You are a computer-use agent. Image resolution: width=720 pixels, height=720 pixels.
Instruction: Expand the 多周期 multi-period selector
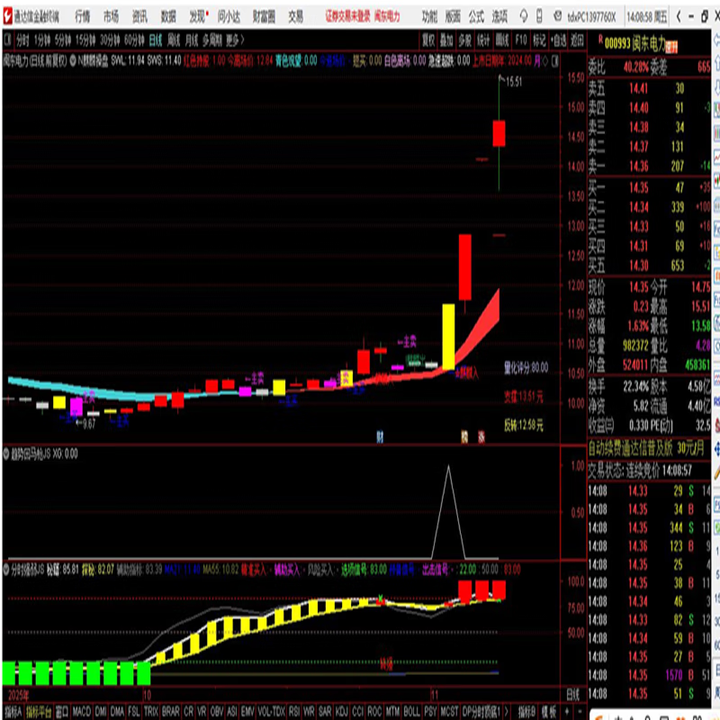211,40
